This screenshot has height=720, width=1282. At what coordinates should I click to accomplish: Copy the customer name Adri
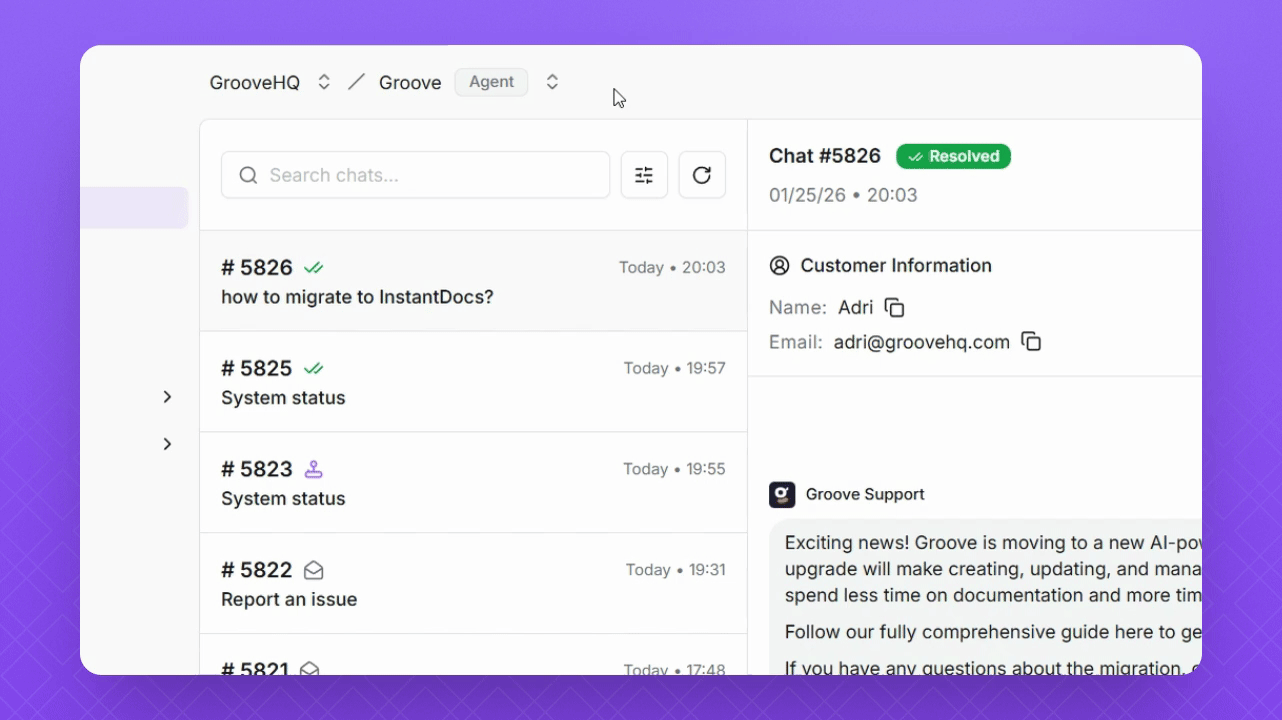[895, 308]
